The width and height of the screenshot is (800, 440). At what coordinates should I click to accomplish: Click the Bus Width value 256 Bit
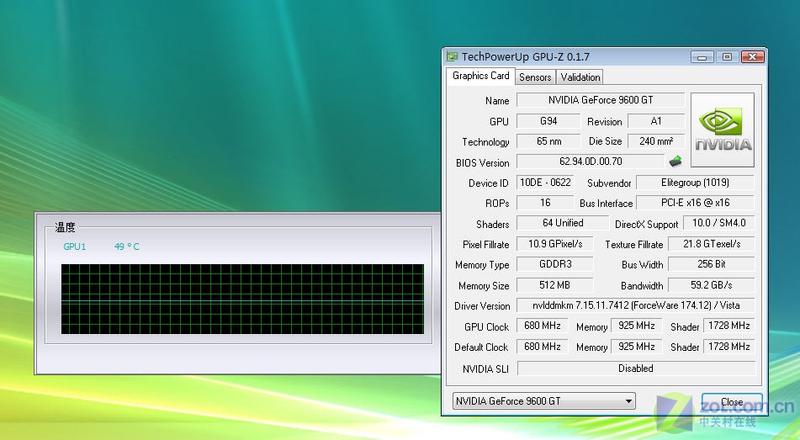711,264
